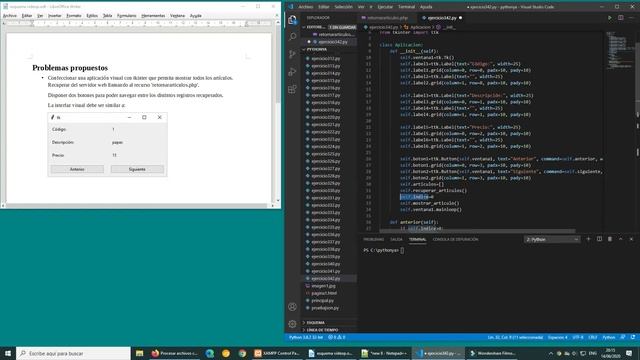This screenshot has width=640, height=360.
Task: Open Insertar menu in LibreOffice Writer
Action: (55, 16)
